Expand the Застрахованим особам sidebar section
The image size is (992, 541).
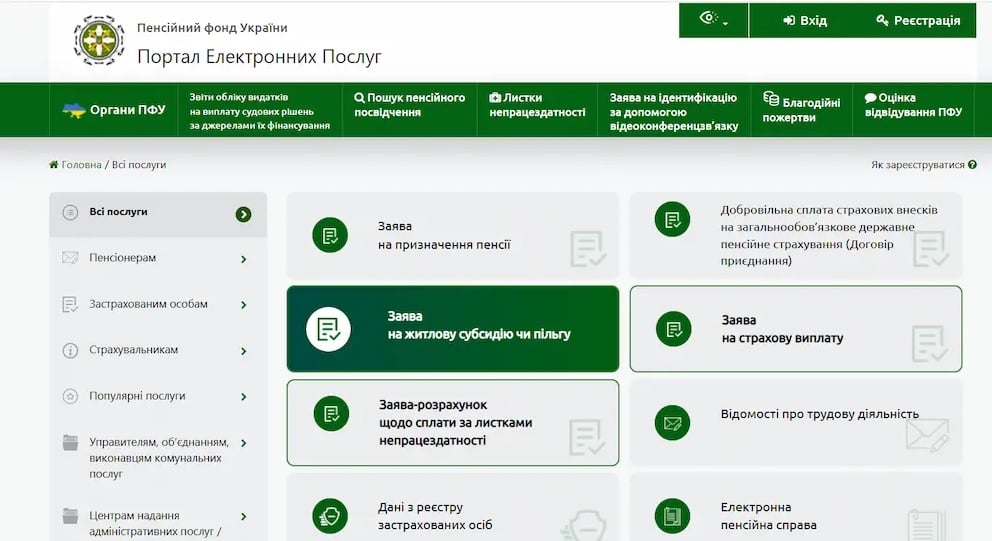click(x=243, y=305)
